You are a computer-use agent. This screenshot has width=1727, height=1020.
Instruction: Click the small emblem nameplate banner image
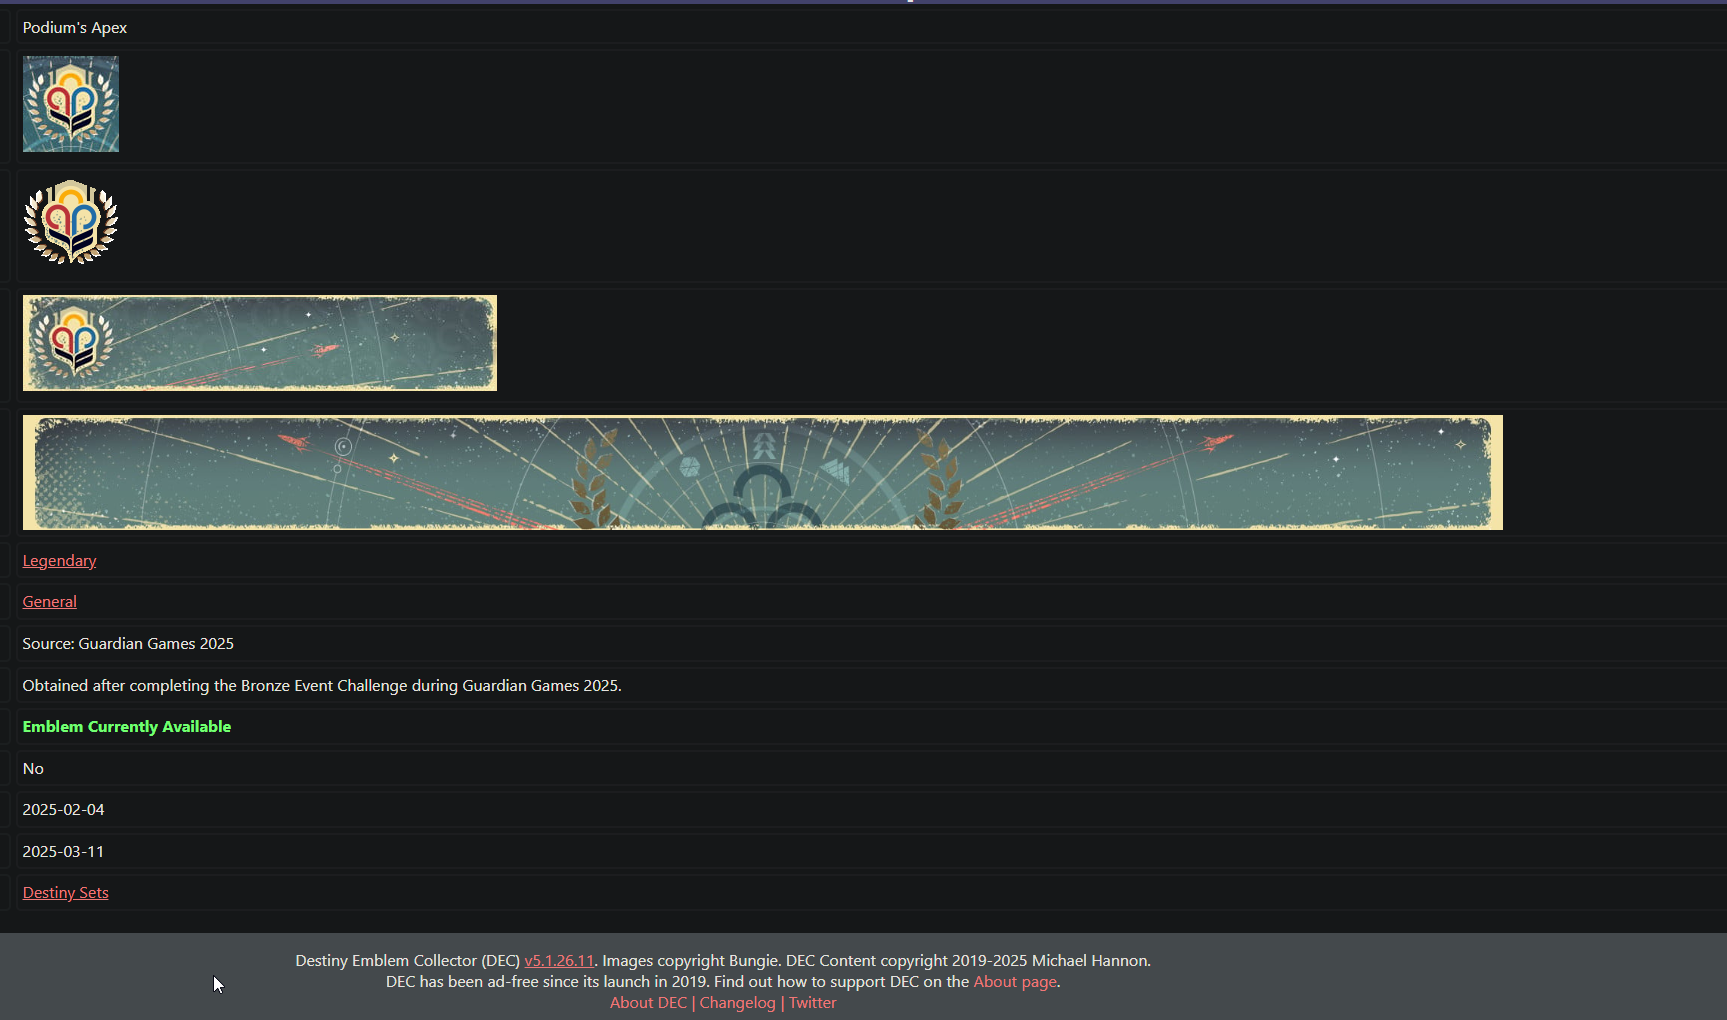[260, 343]
